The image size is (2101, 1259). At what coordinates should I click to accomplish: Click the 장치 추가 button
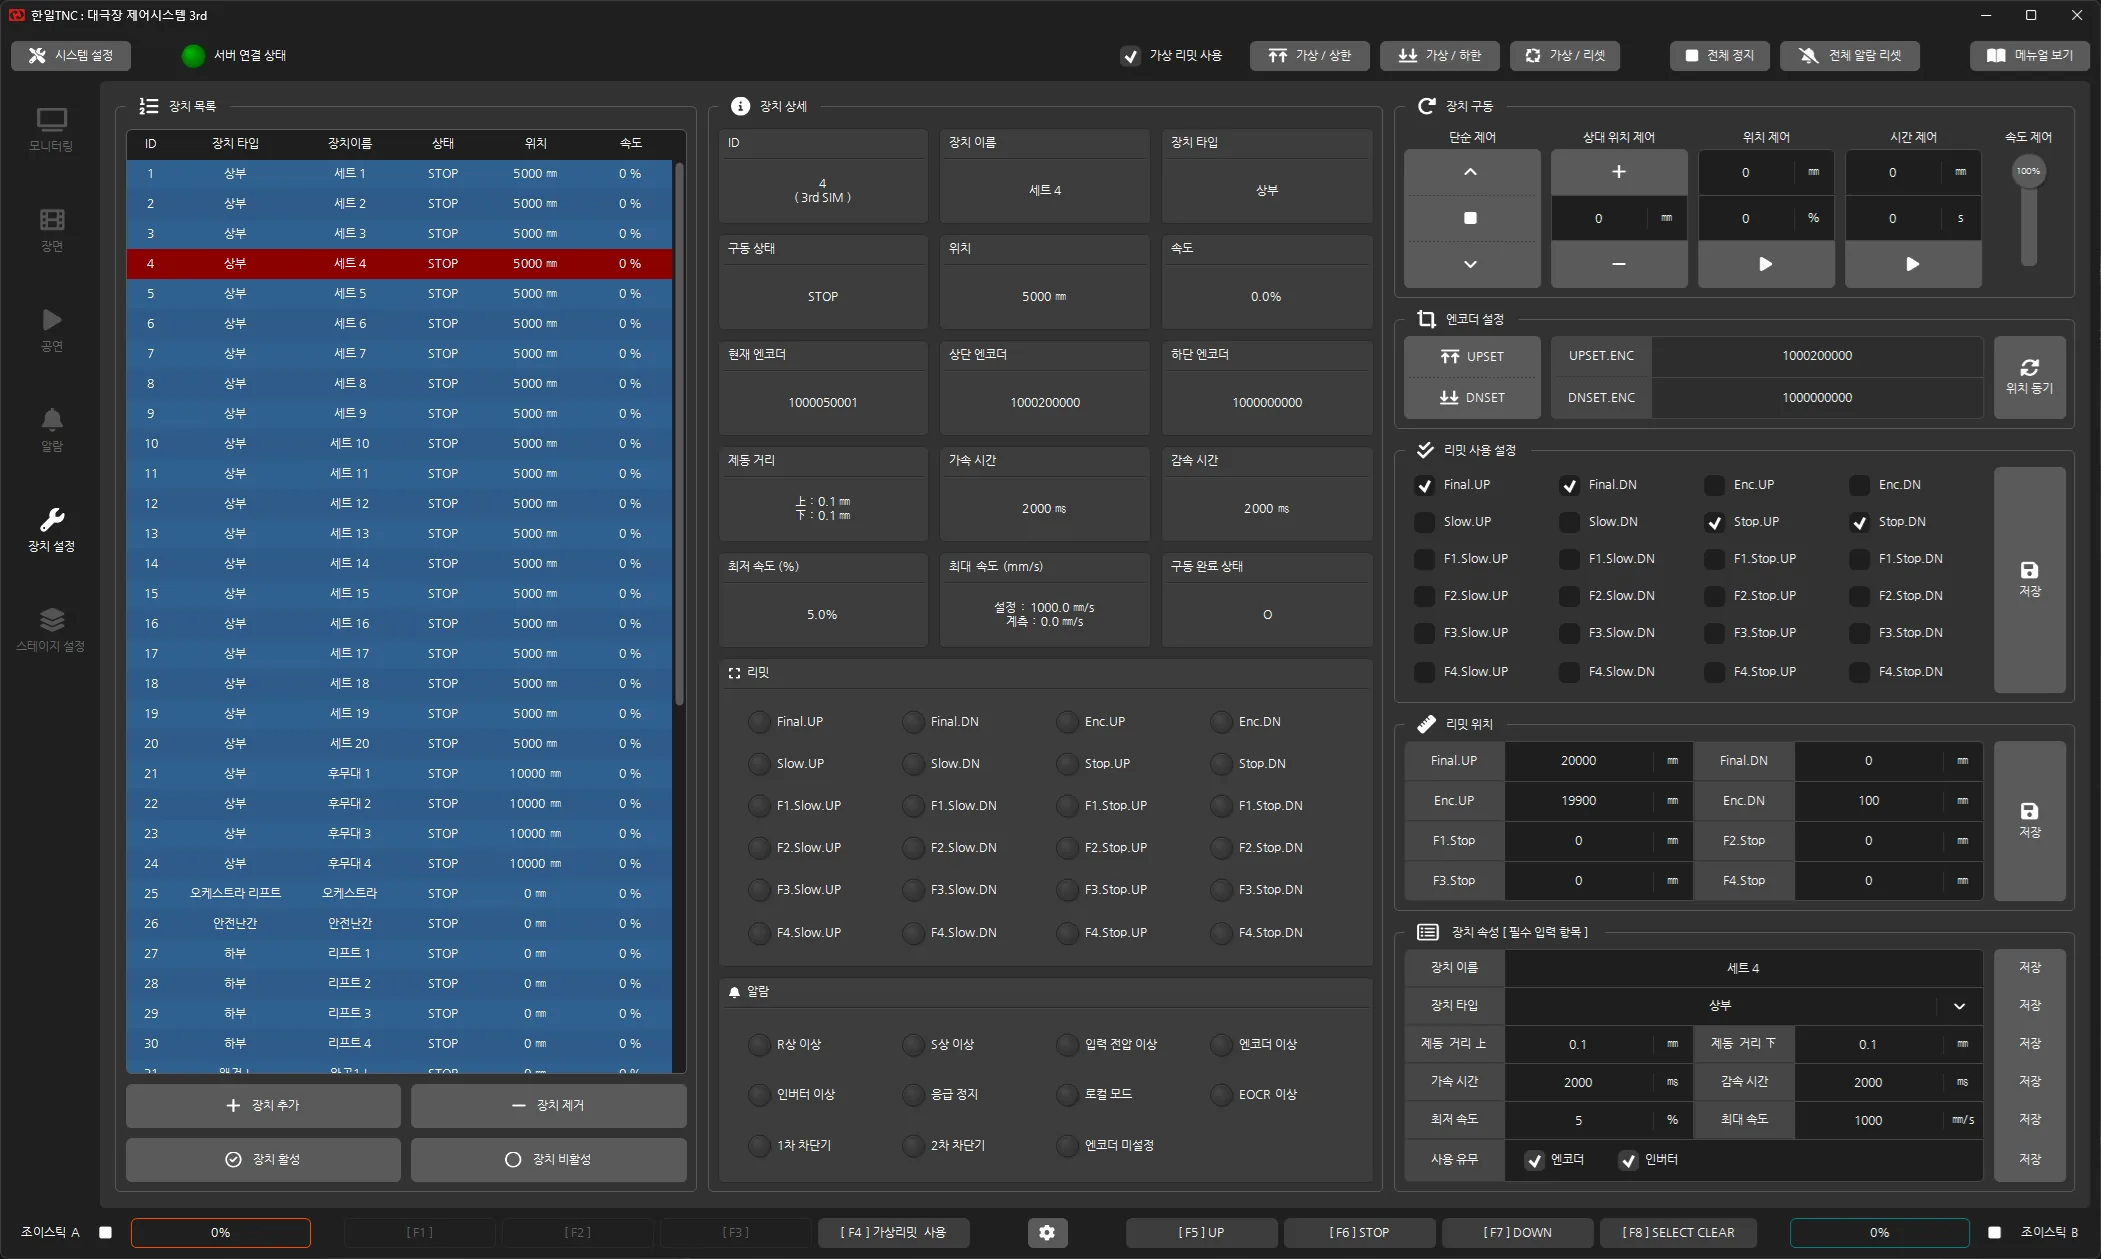point(263,1105)
